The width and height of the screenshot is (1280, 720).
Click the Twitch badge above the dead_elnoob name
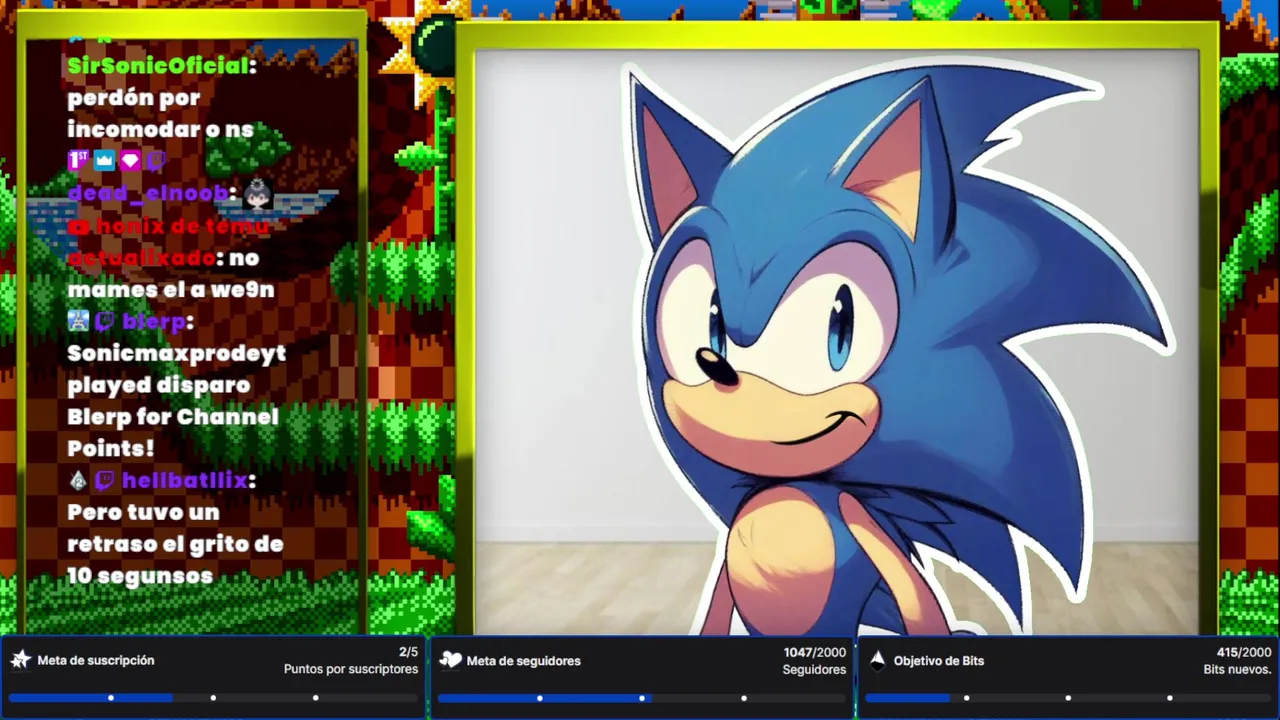tap(156, 160)
